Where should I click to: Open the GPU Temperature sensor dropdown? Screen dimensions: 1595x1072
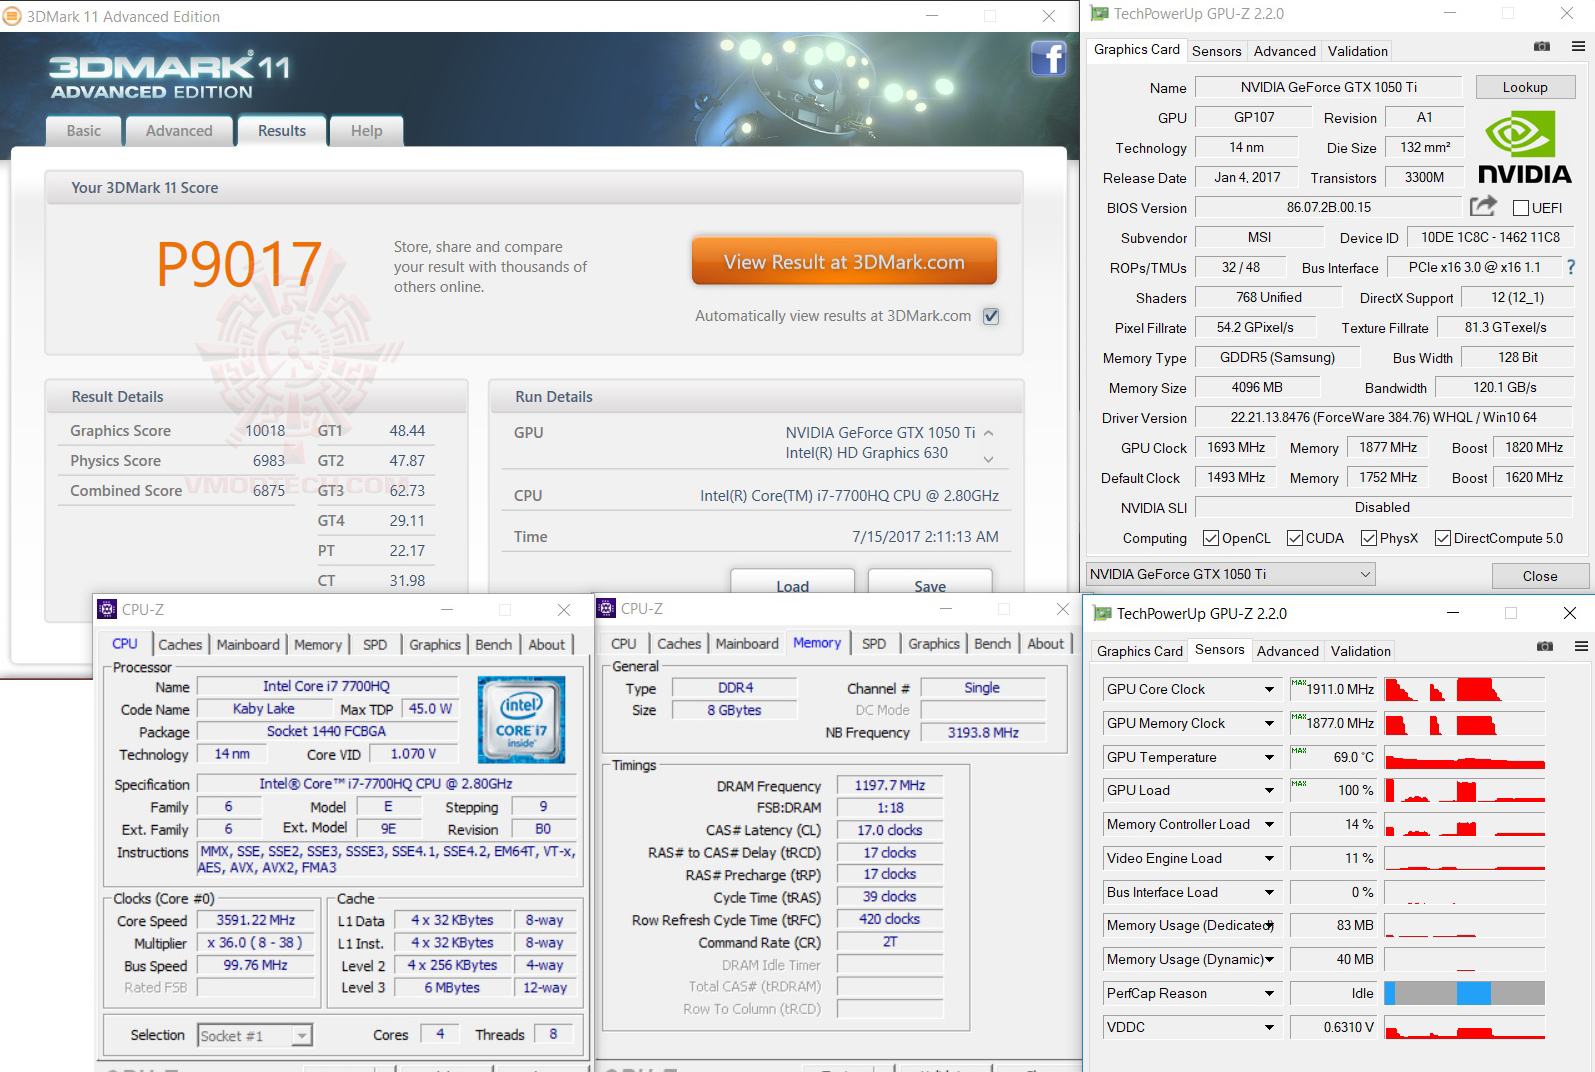point(1270,758)
